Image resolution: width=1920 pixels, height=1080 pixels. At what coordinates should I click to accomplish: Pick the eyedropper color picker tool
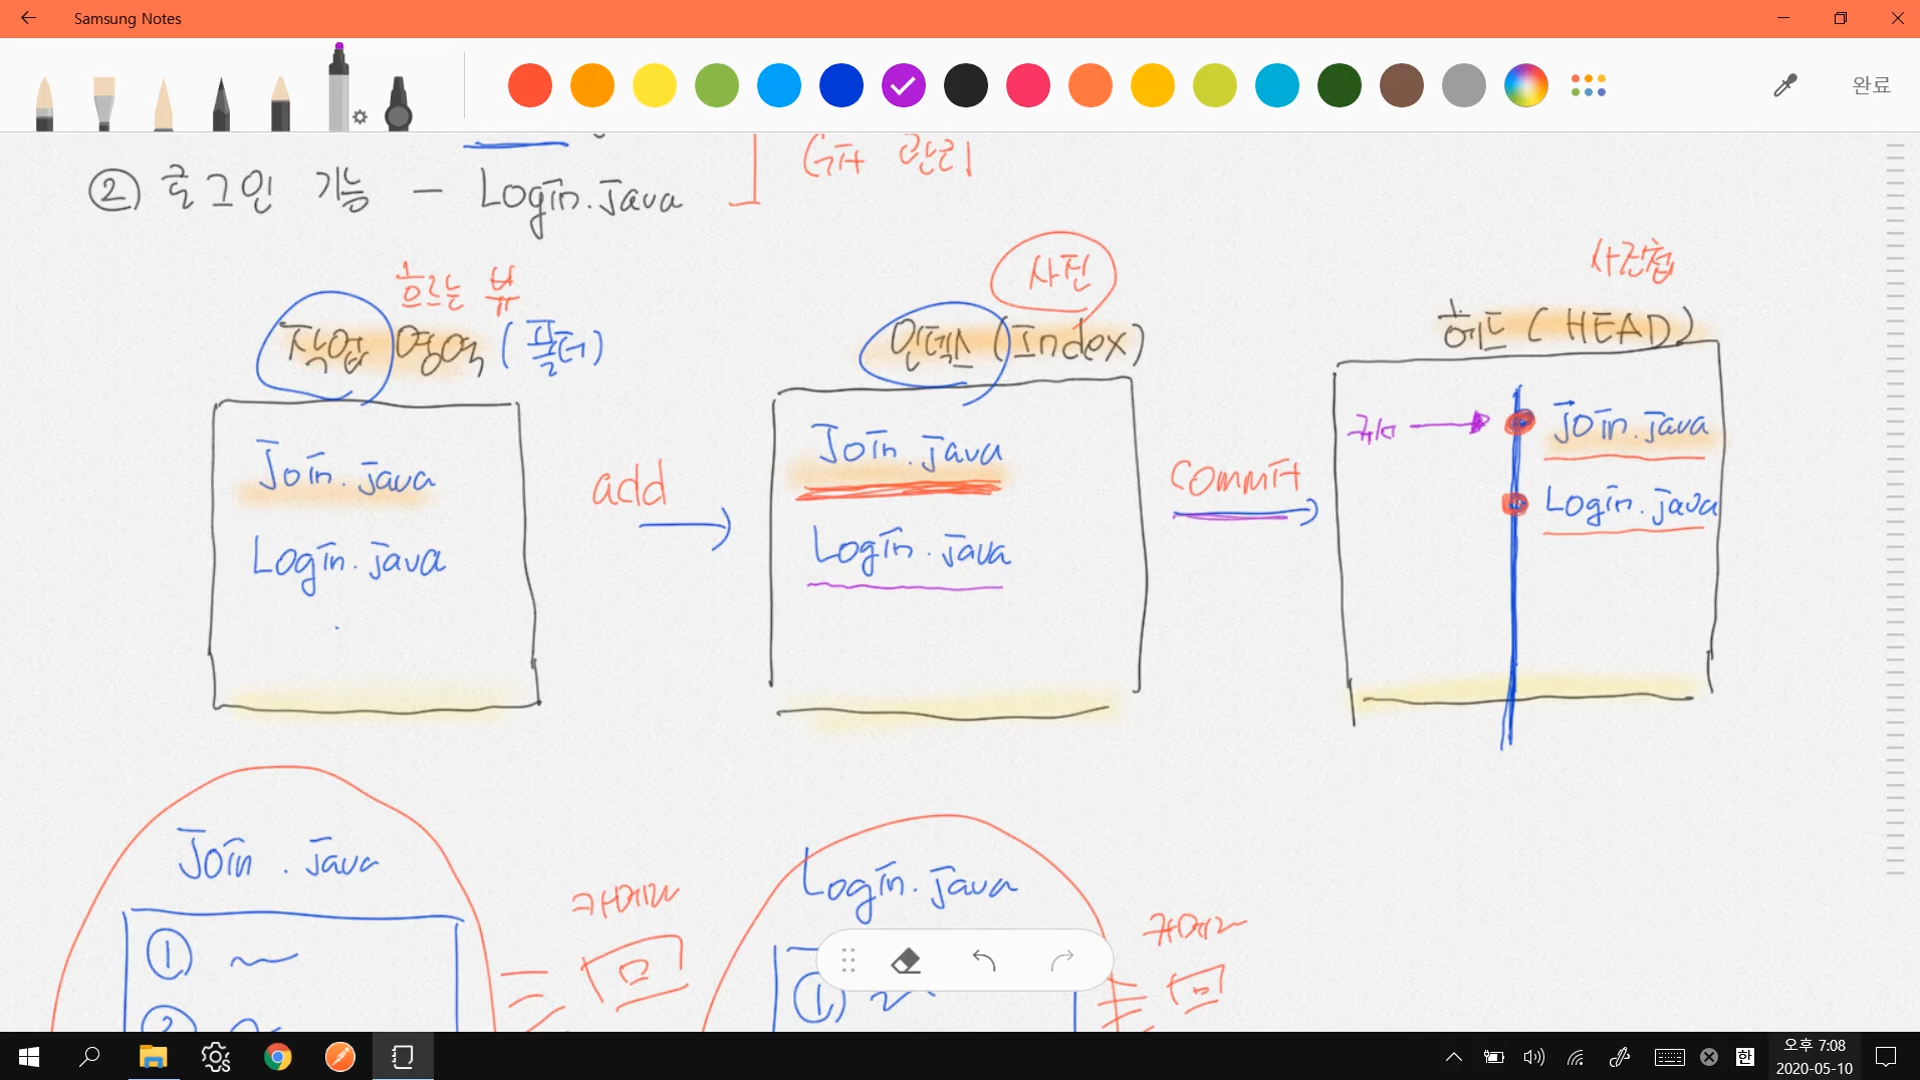pyautogui.click(x=1785, y=85)
